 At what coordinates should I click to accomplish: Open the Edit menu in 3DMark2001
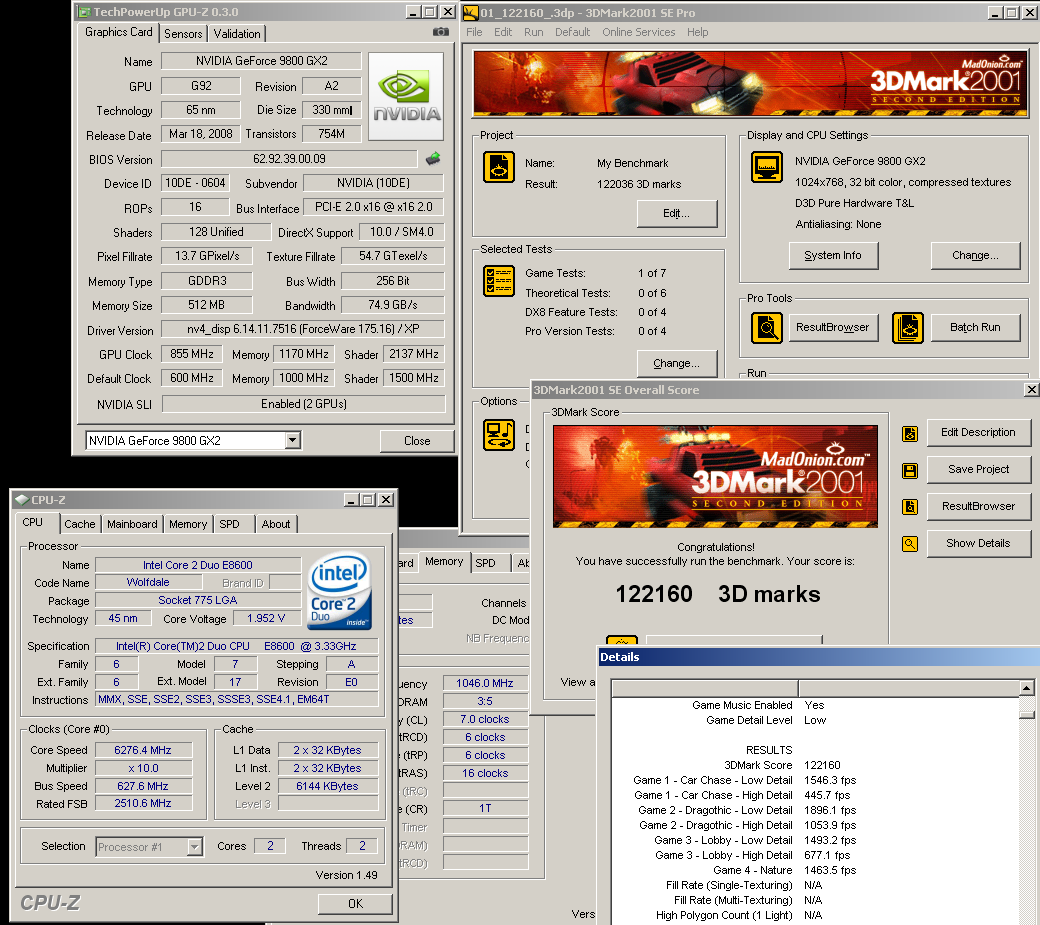pos(503,32)
